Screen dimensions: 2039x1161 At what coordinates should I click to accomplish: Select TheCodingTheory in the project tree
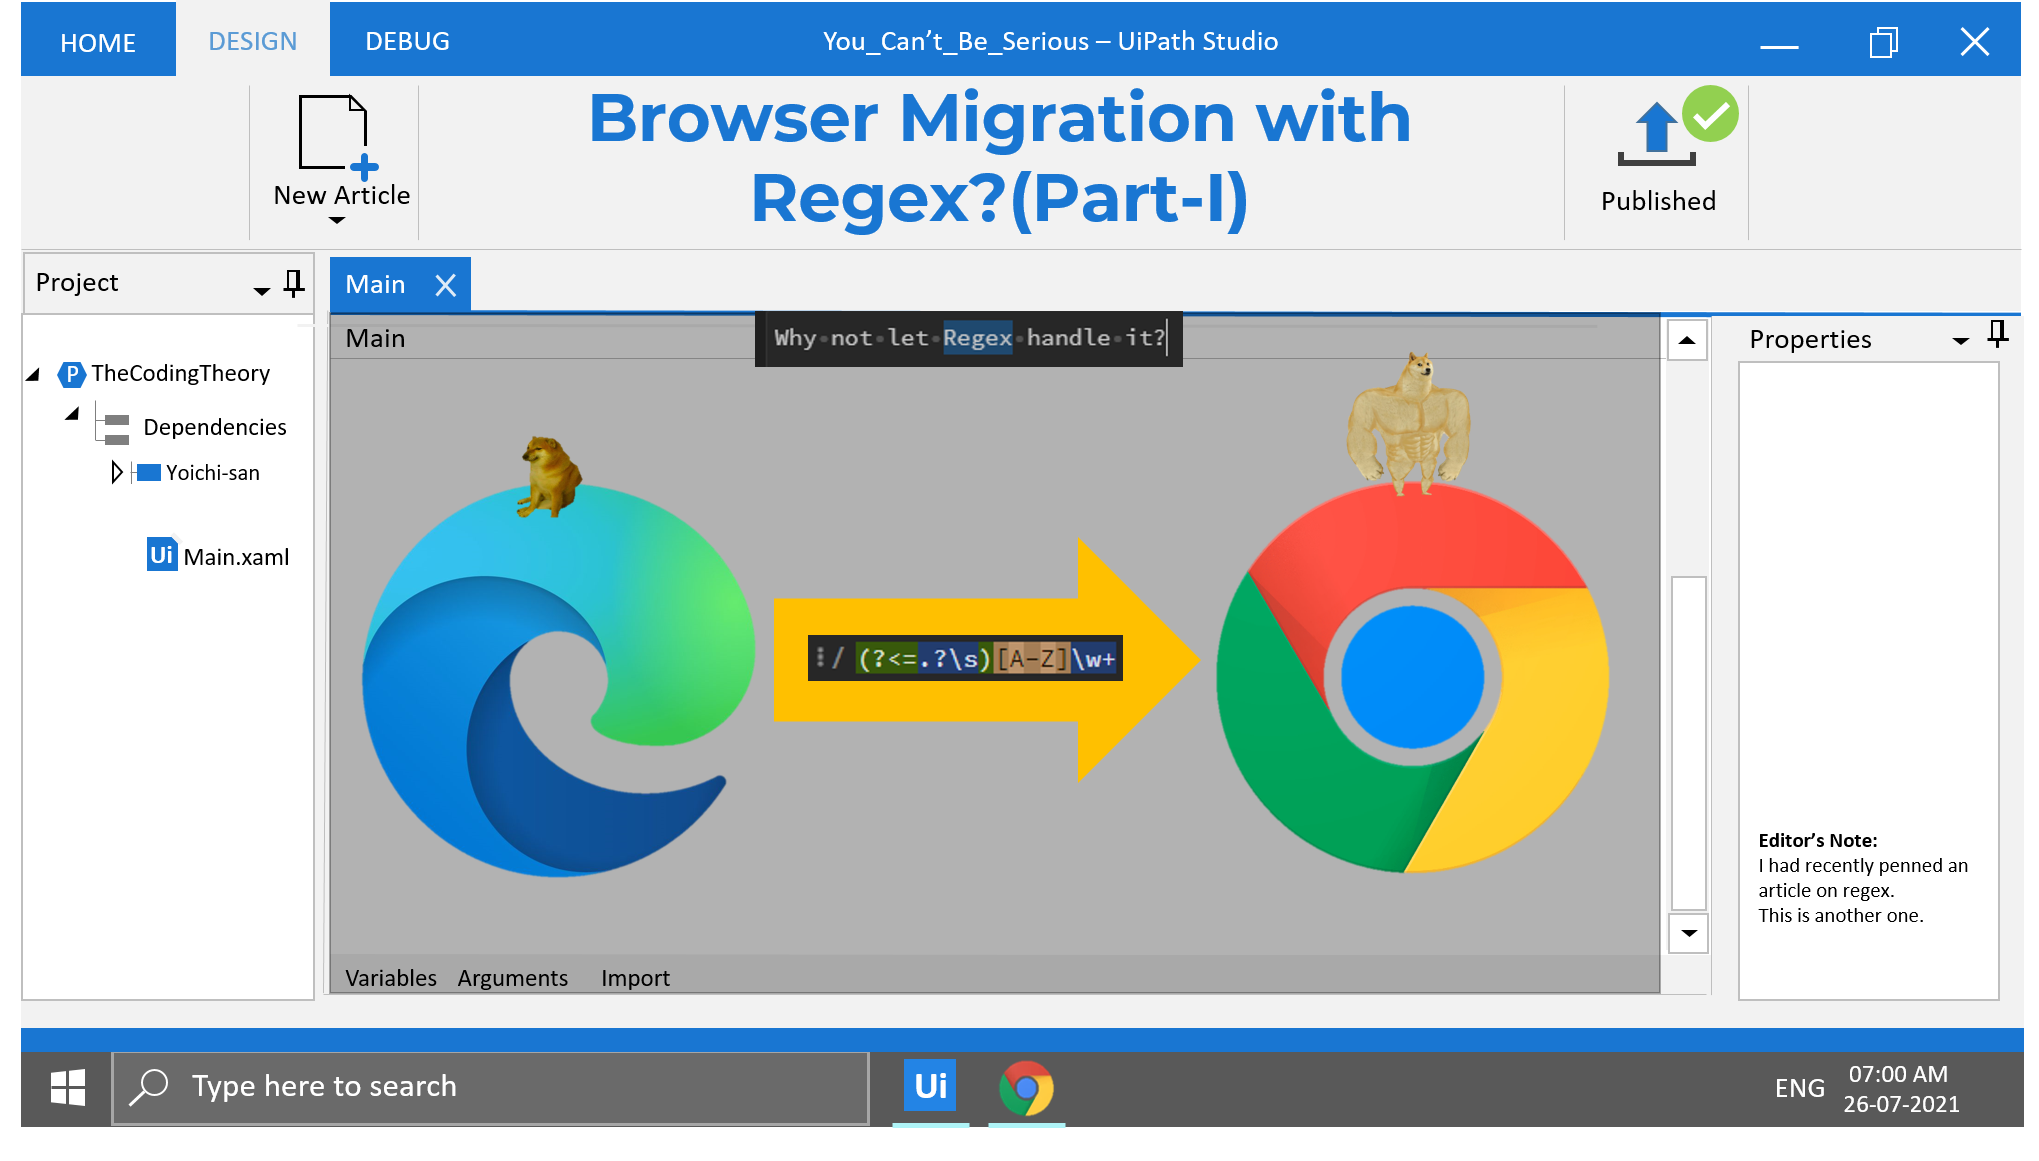[181, 373]
